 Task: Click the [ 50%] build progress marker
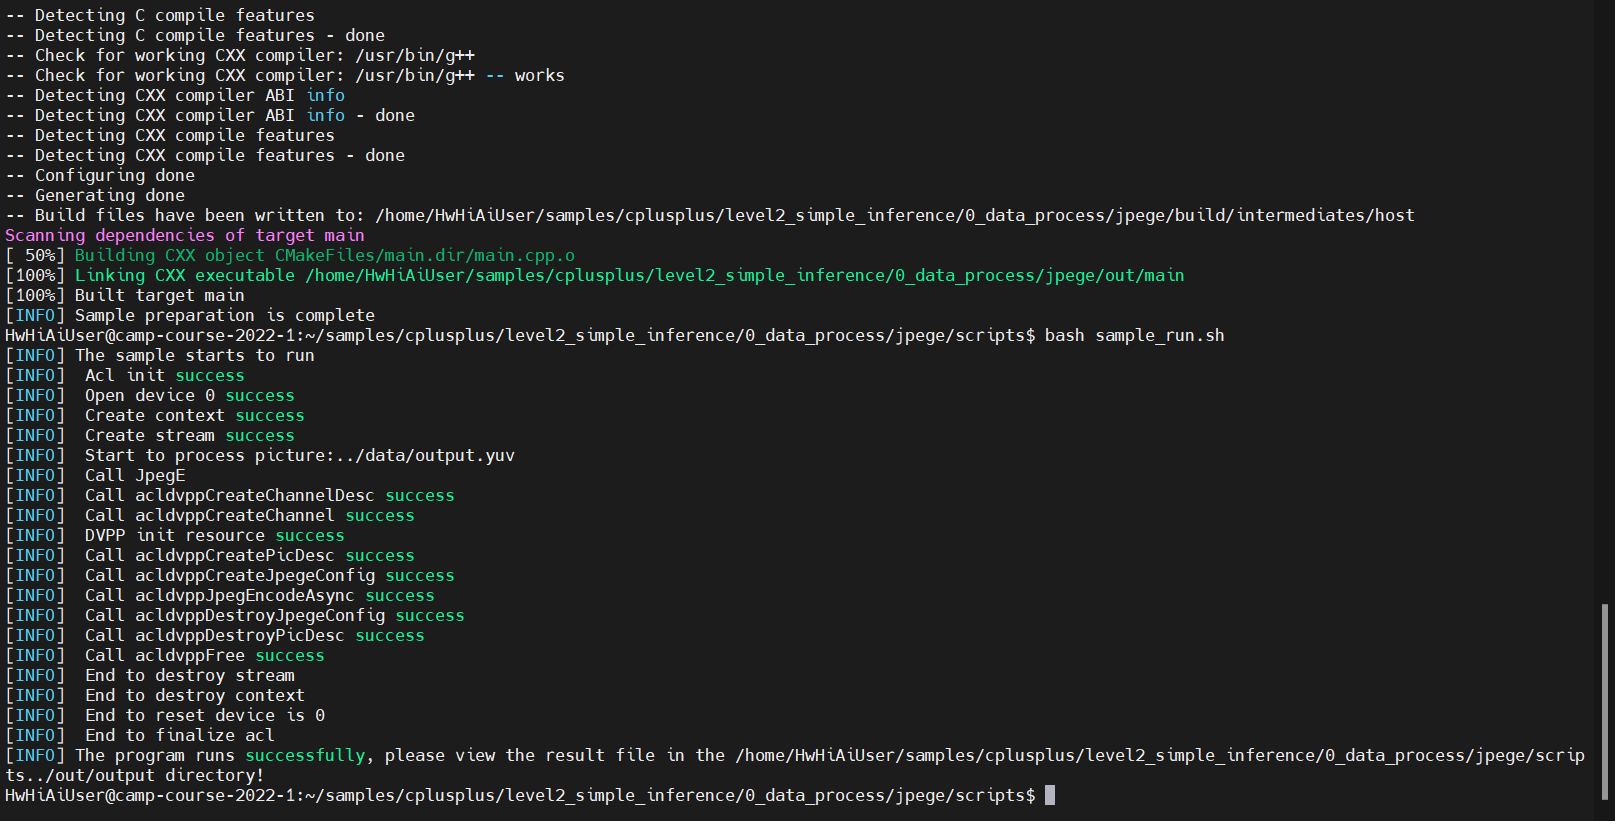point(35,255)
